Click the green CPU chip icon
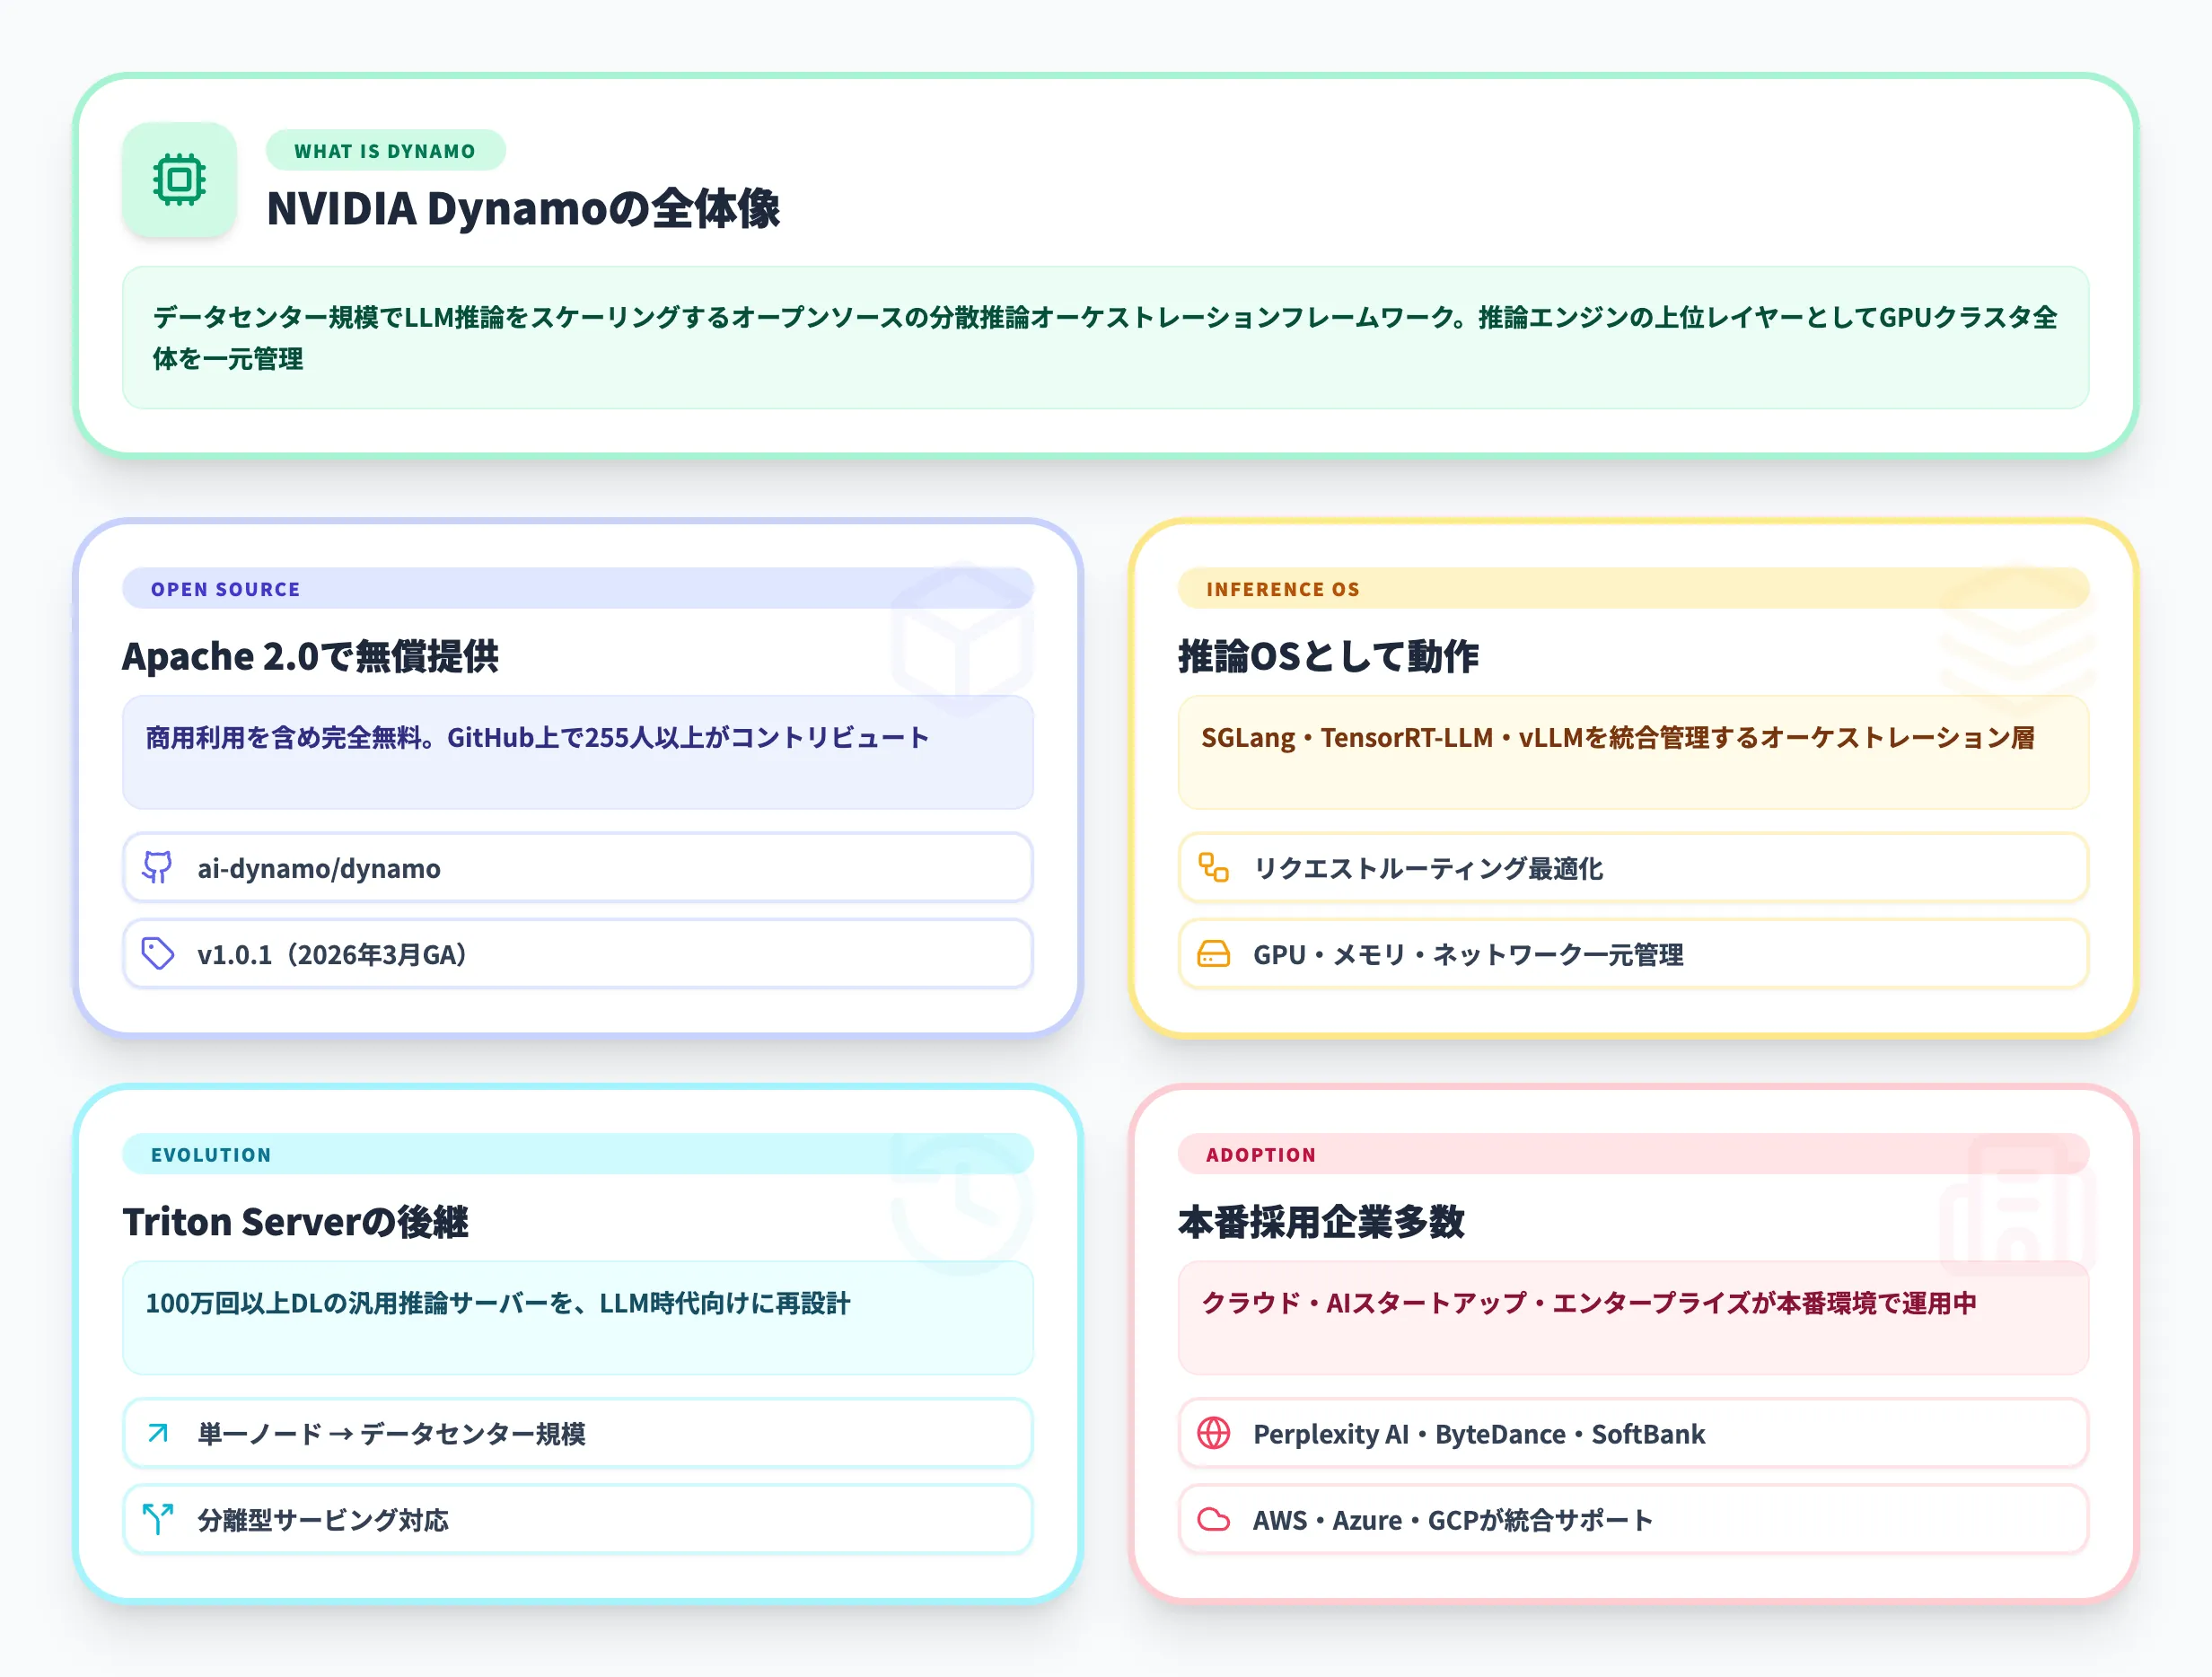Image resolution: width=2212 pixels, height=1677 pixels. click(x=179, y=180)
